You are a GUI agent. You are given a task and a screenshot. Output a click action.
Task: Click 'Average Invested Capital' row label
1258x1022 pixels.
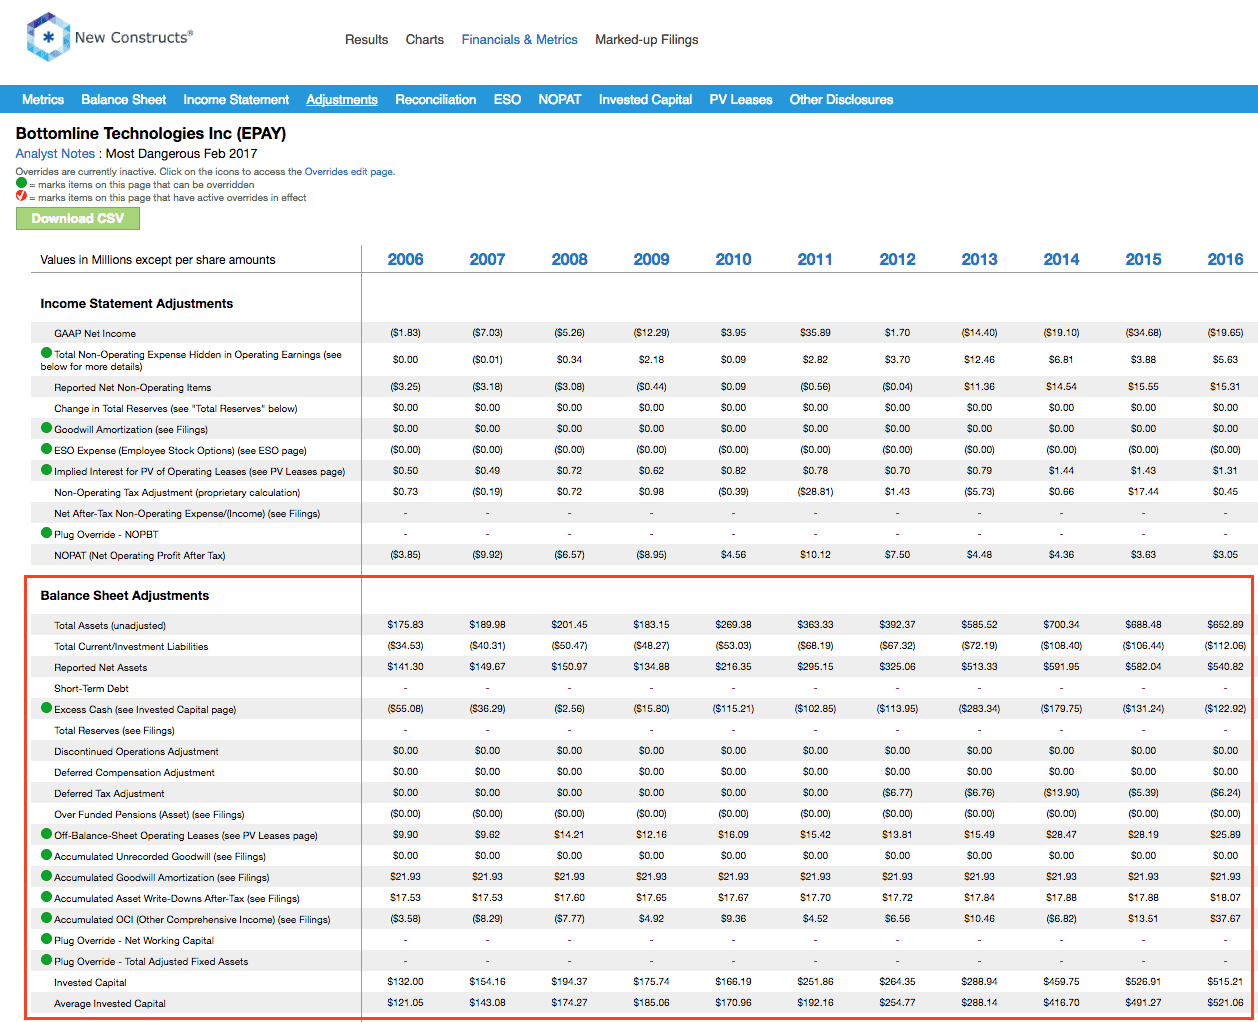click(110, 1004)
